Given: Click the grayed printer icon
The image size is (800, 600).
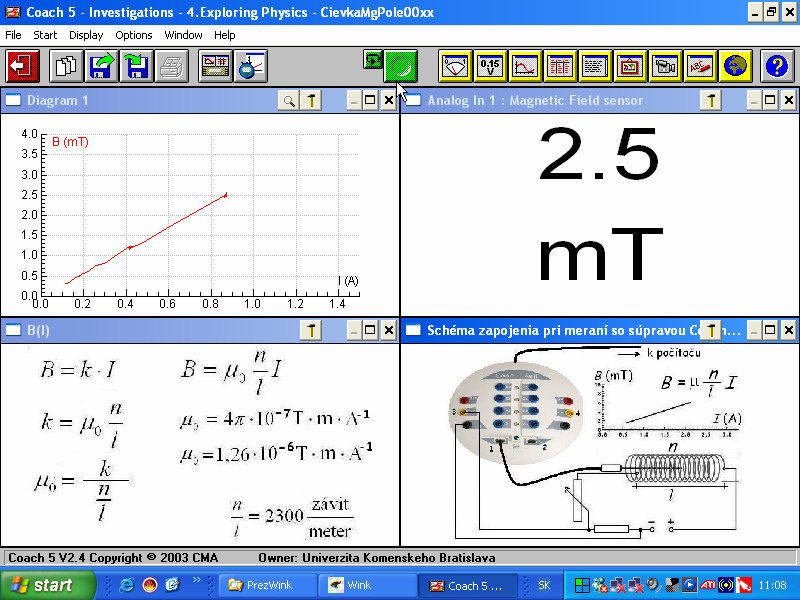Looking at the screenshot, I should pyautogui.click(x=171, y=66).
